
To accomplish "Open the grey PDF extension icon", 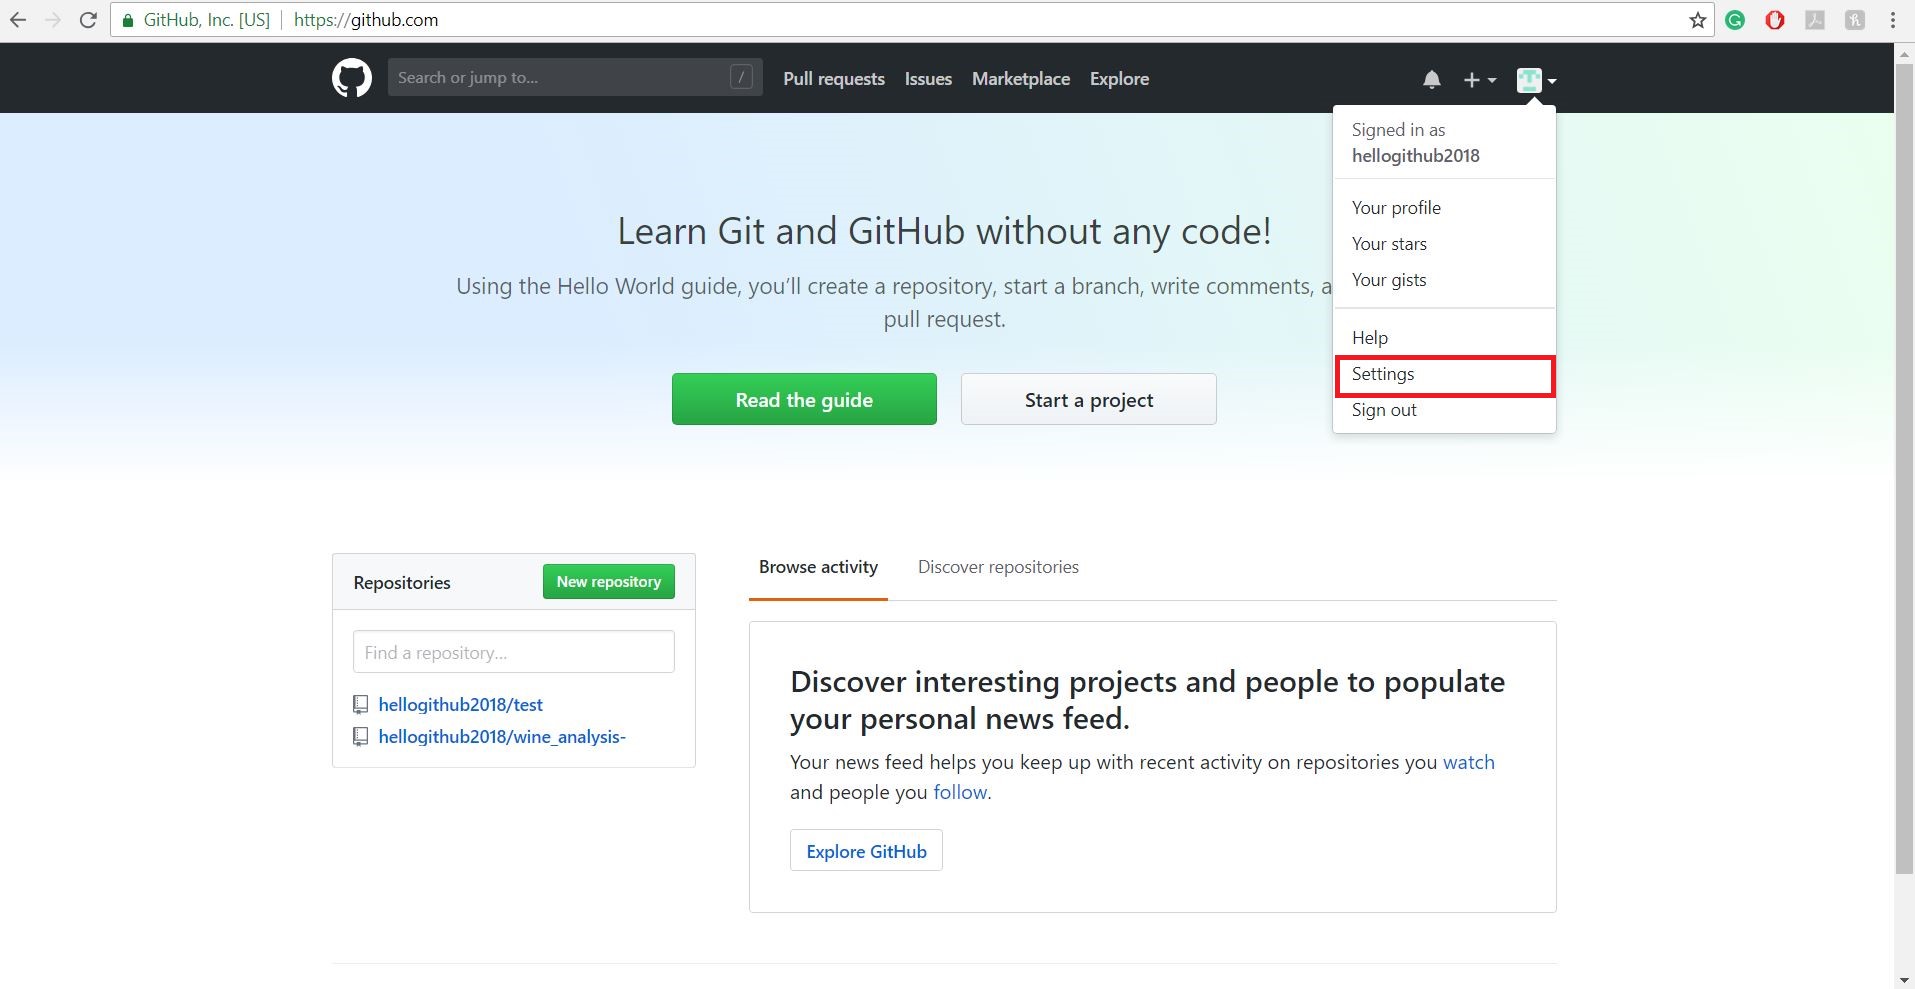I will tap(1815, 20).
